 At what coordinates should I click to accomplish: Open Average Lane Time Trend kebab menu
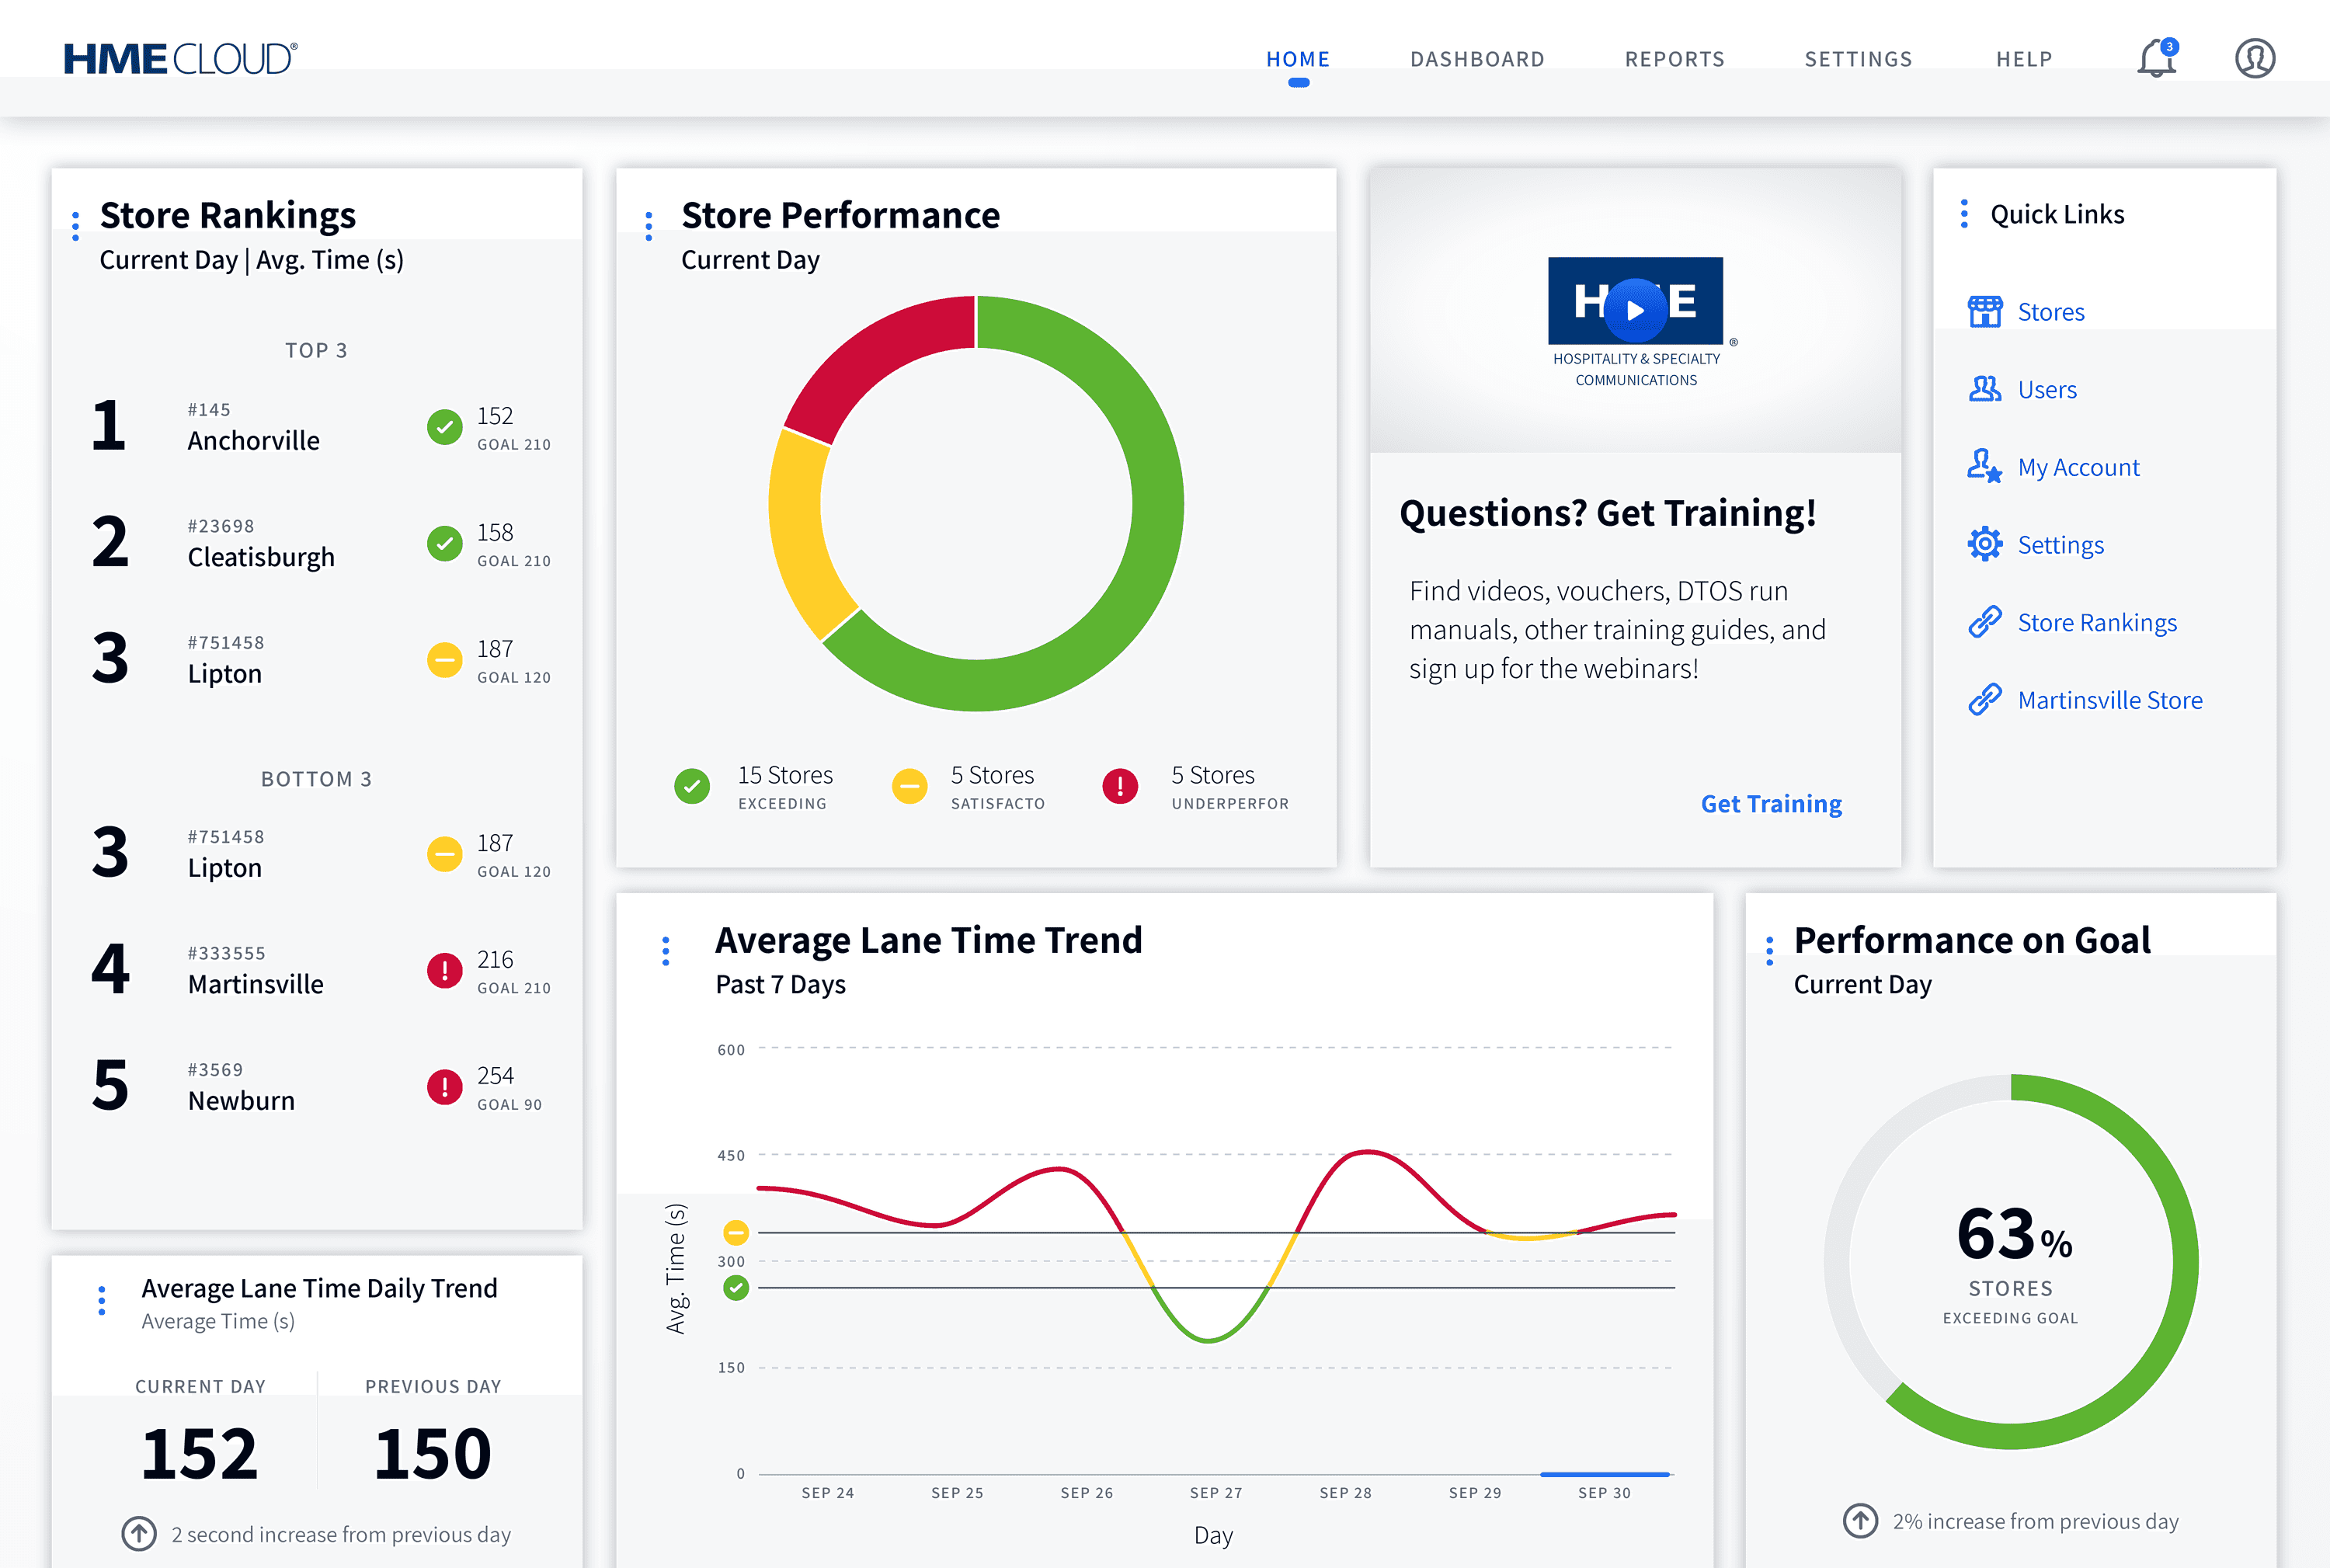pos(666,951)
